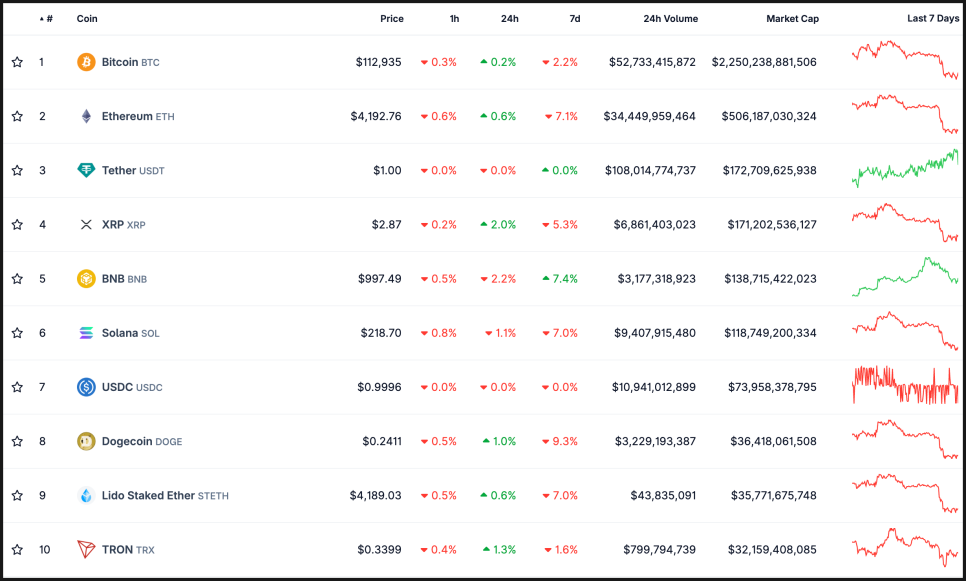Open the USDC coin page link

132,388
